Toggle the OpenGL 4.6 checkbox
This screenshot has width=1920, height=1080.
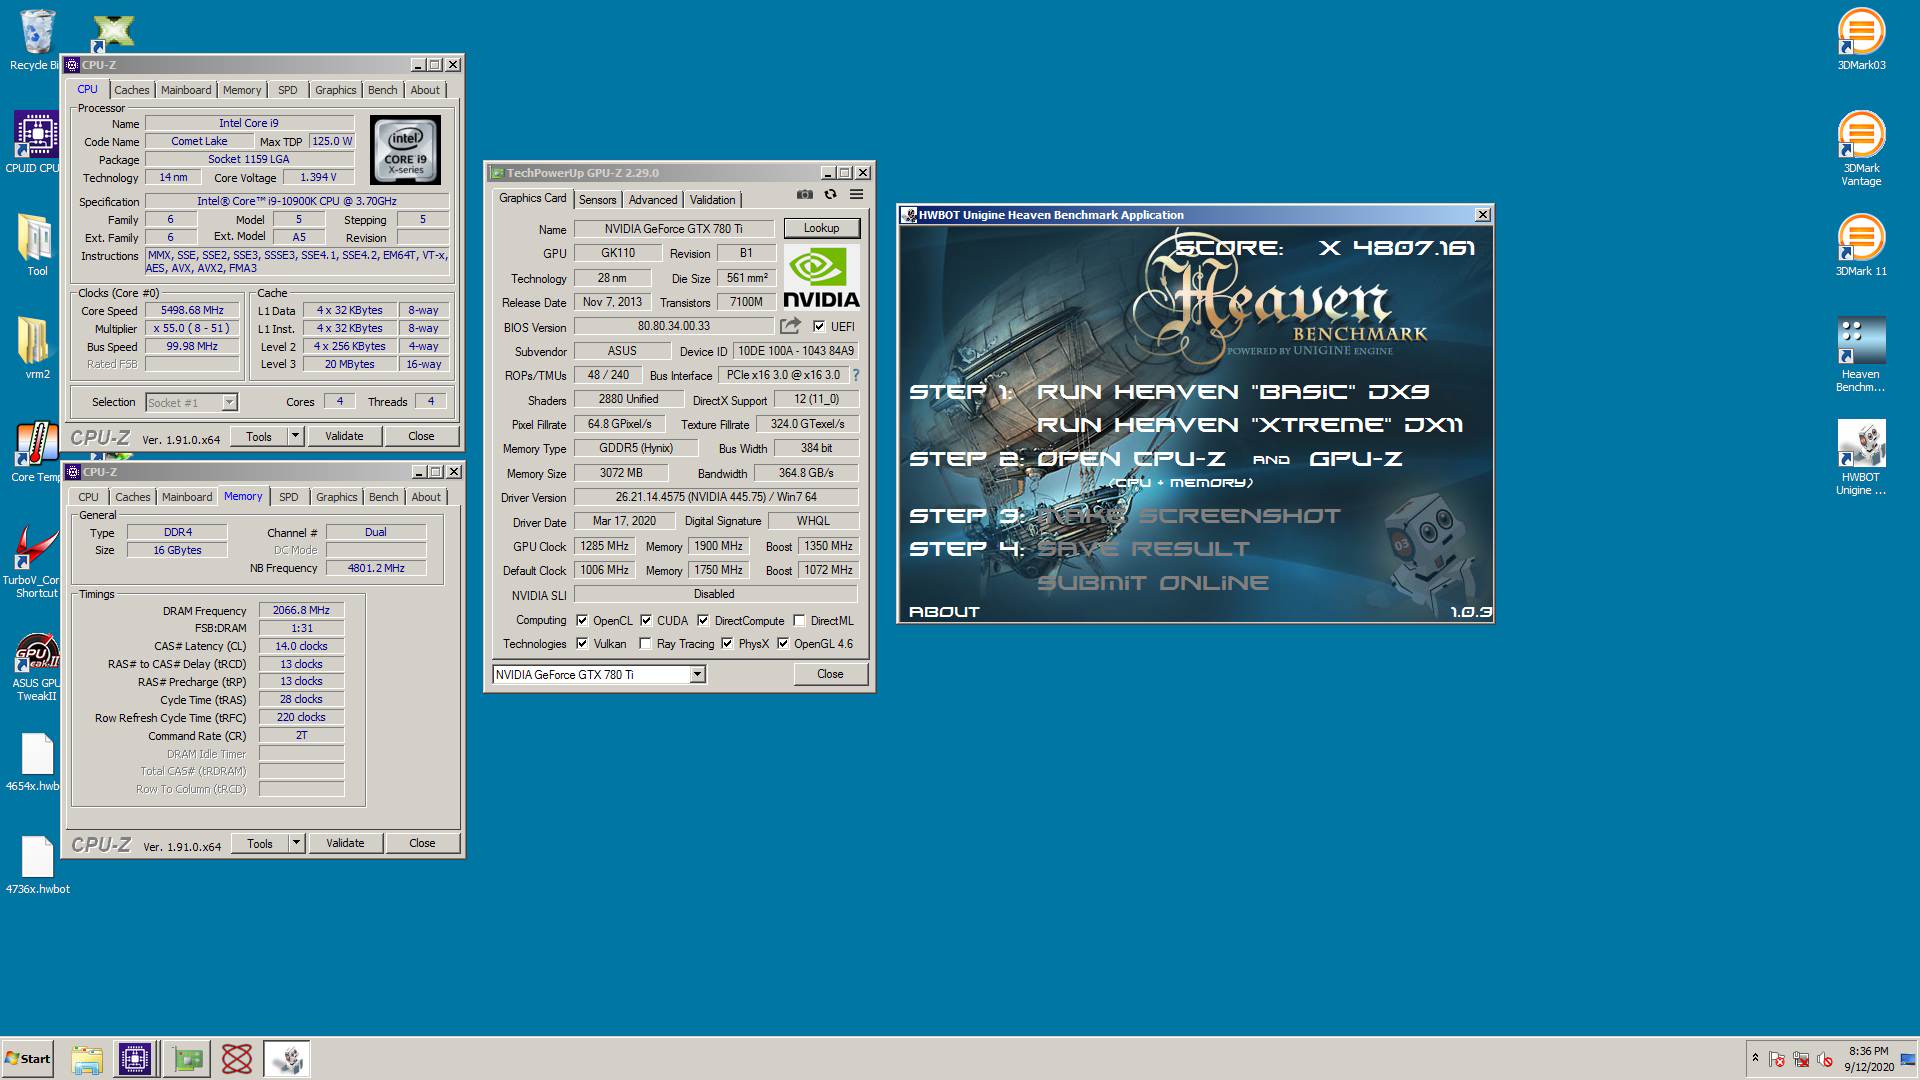coord(783,643)
